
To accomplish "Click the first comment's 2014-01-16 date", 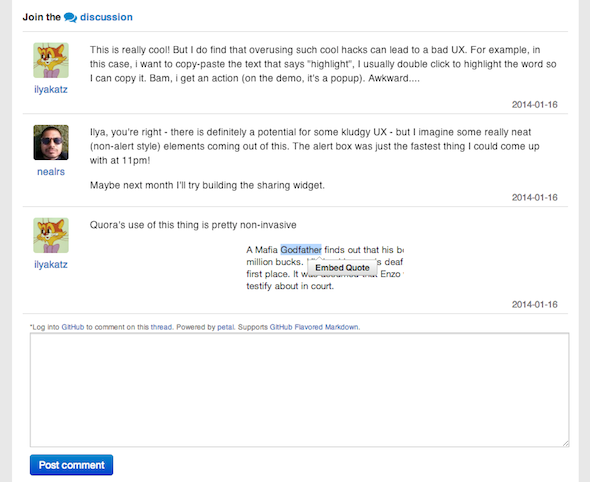I will (x=534, y=105).
